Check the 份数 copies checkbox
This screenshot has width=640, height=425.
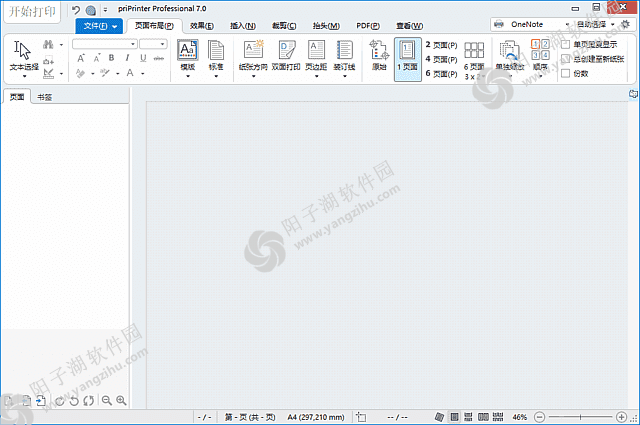[565, 73]
